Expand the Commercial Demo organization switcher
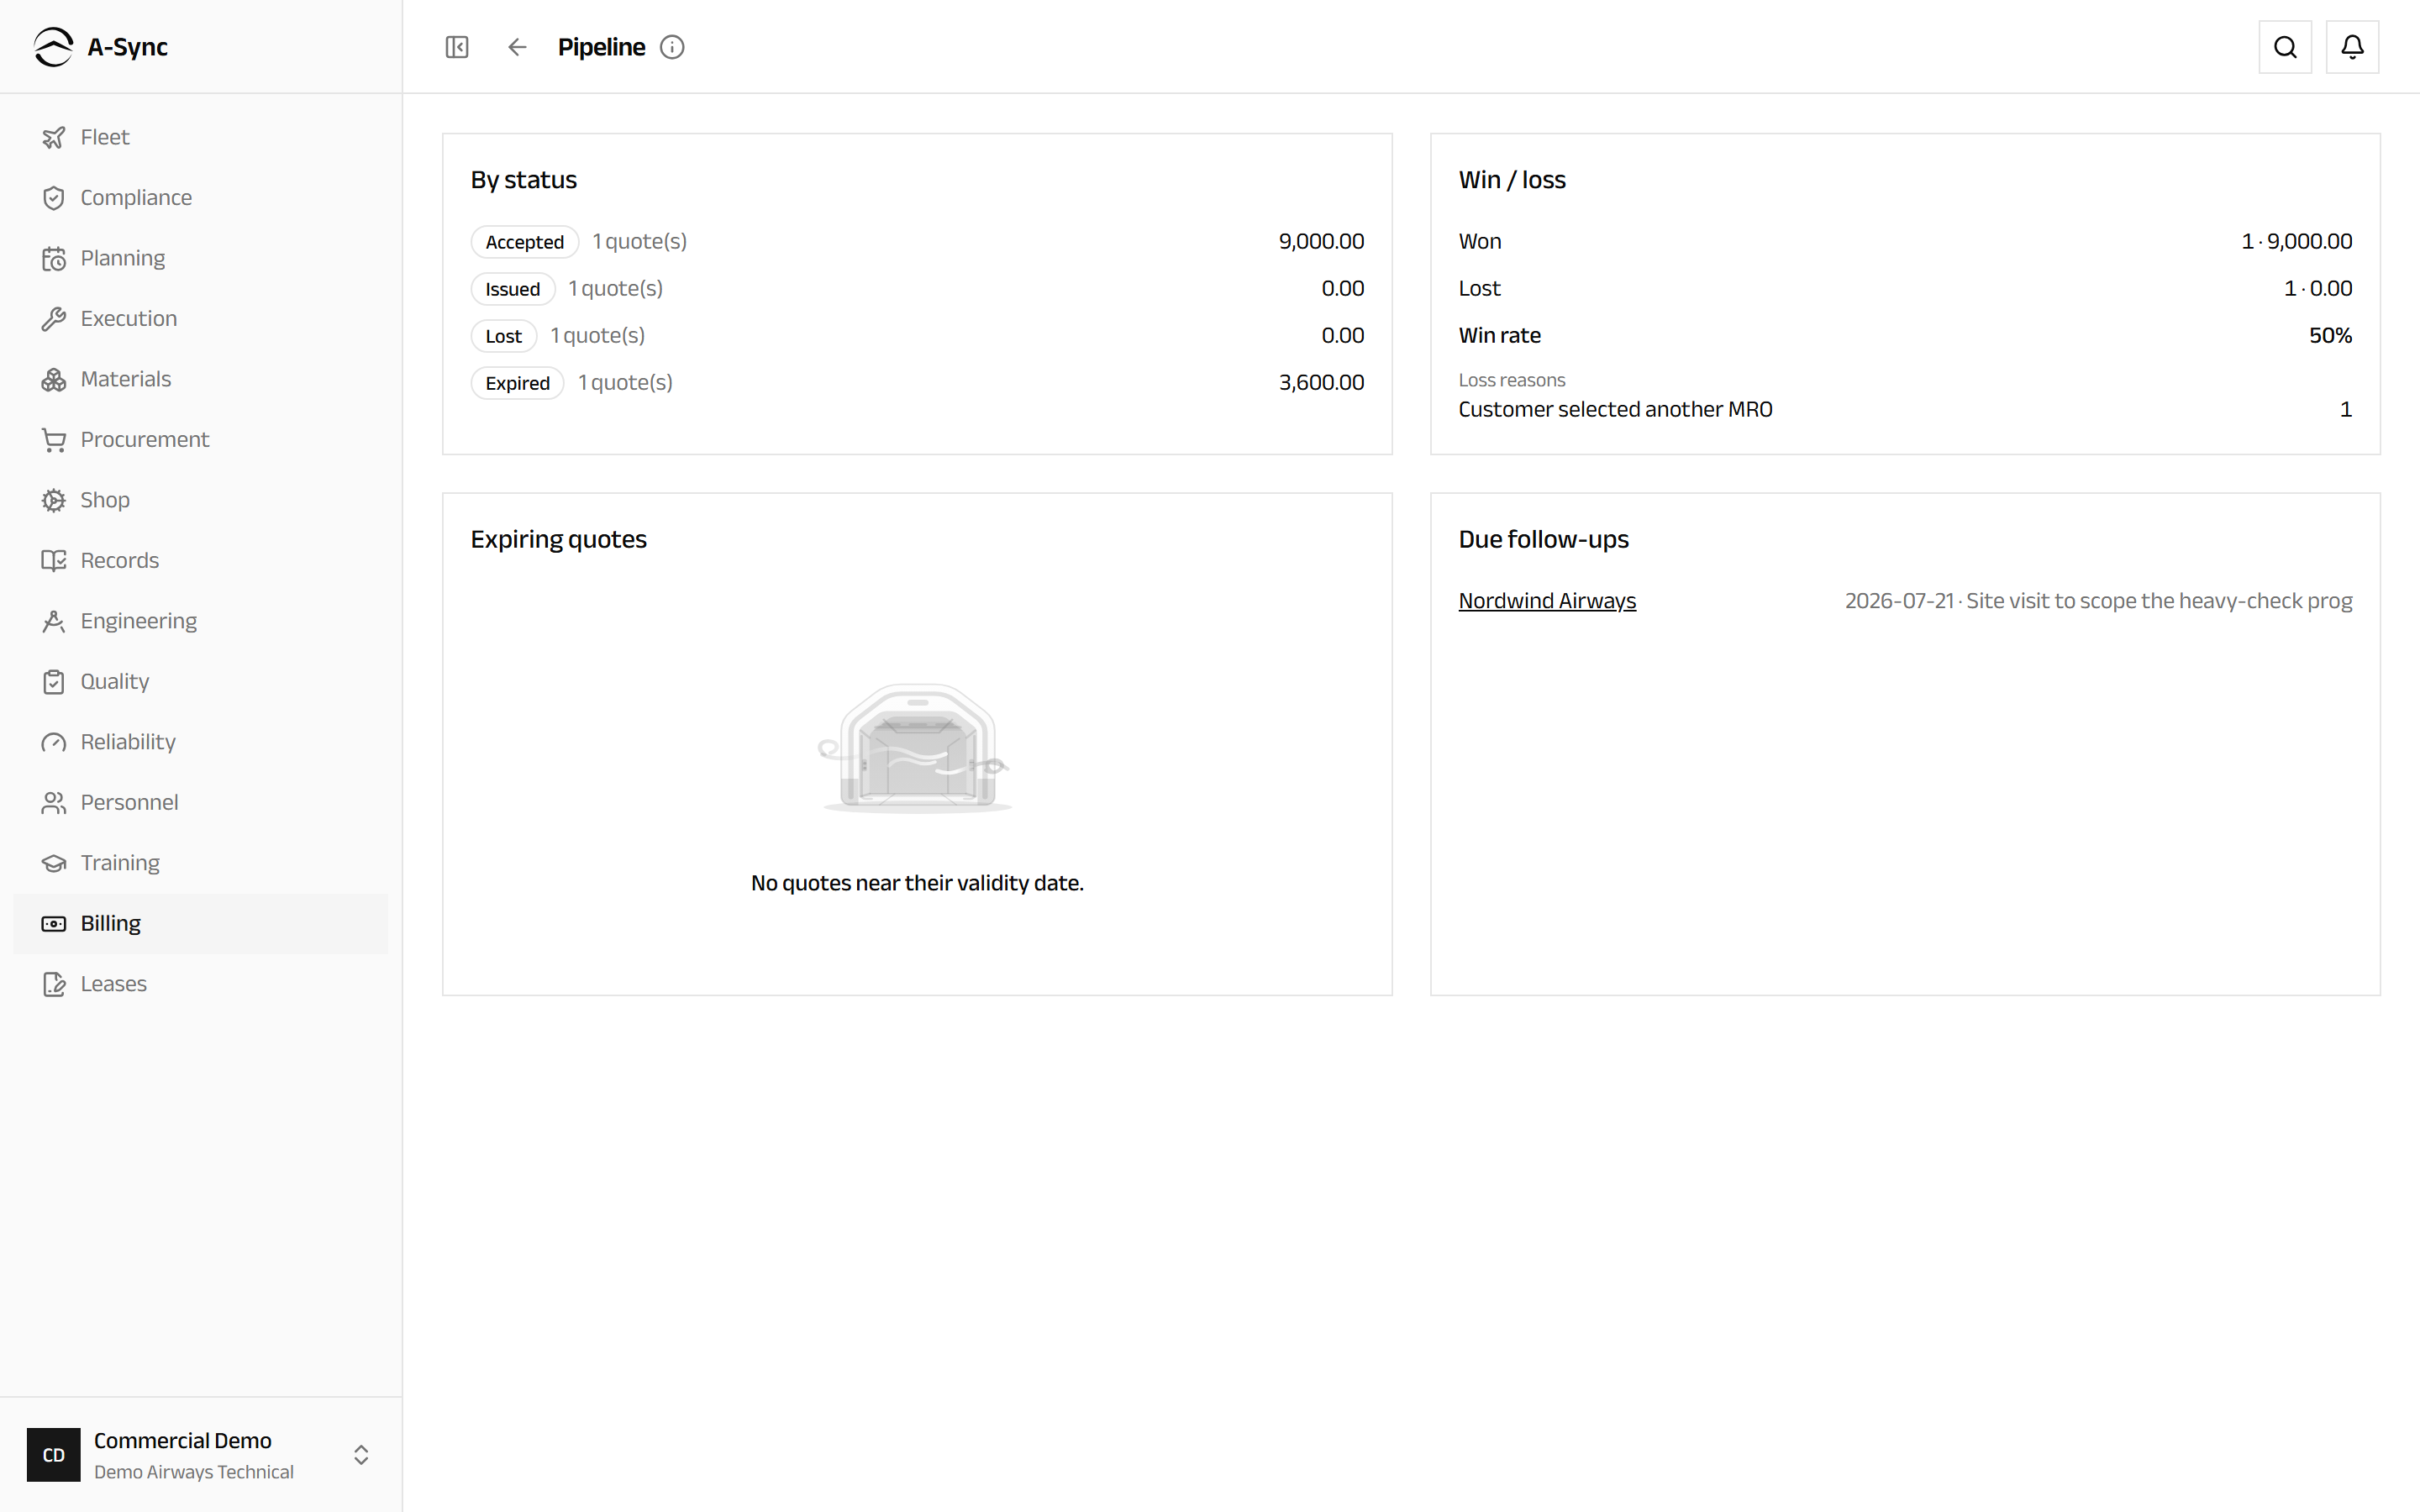Screen dimensions: 2420x1512 tap(201, 1455)
